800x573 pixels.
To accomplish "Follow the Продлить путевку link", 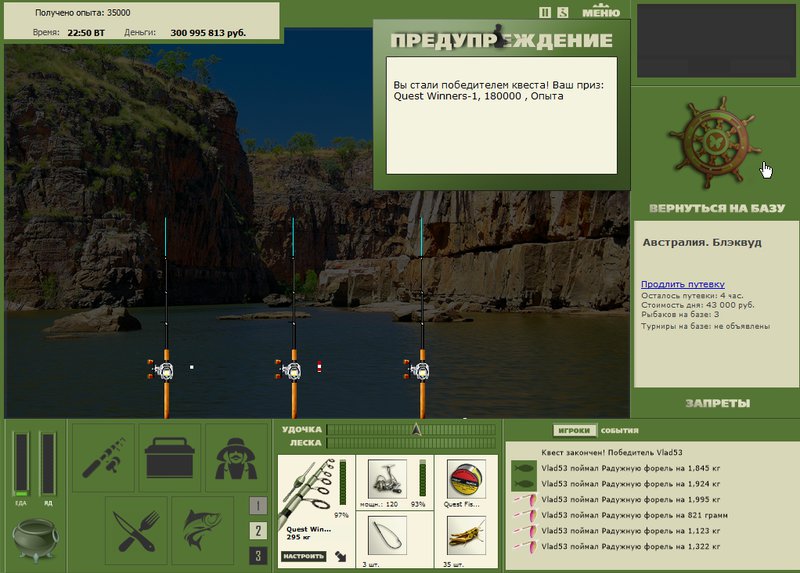I will (683, 284).
